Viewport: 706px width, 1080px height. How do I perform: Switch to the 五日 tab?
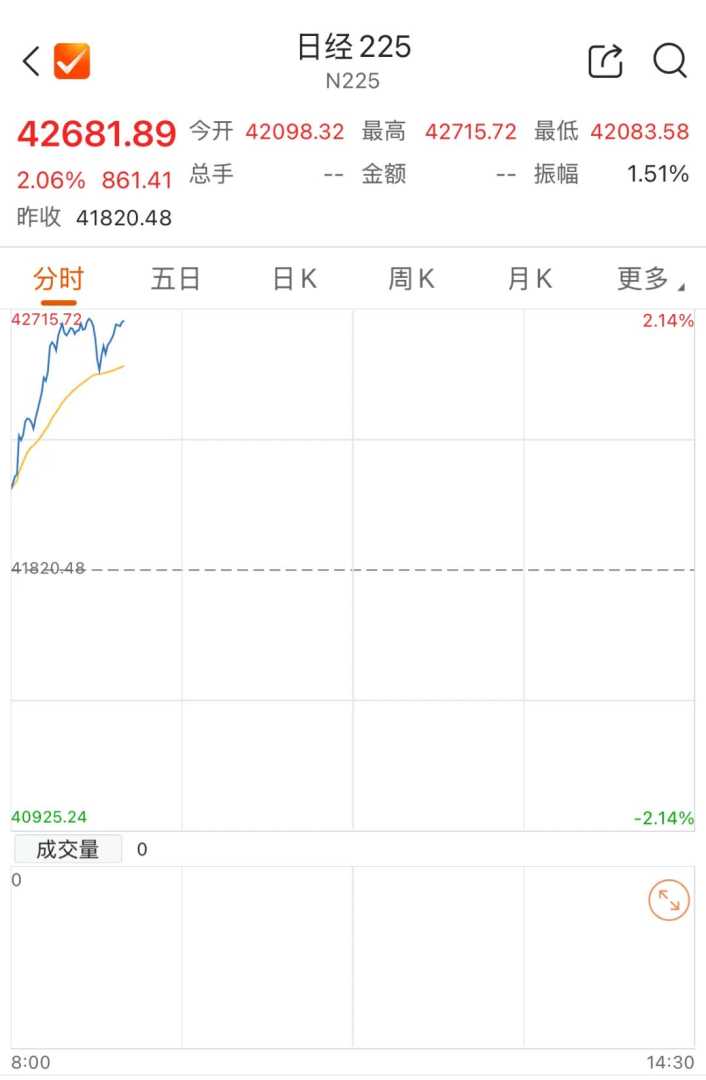coord(176,279)
